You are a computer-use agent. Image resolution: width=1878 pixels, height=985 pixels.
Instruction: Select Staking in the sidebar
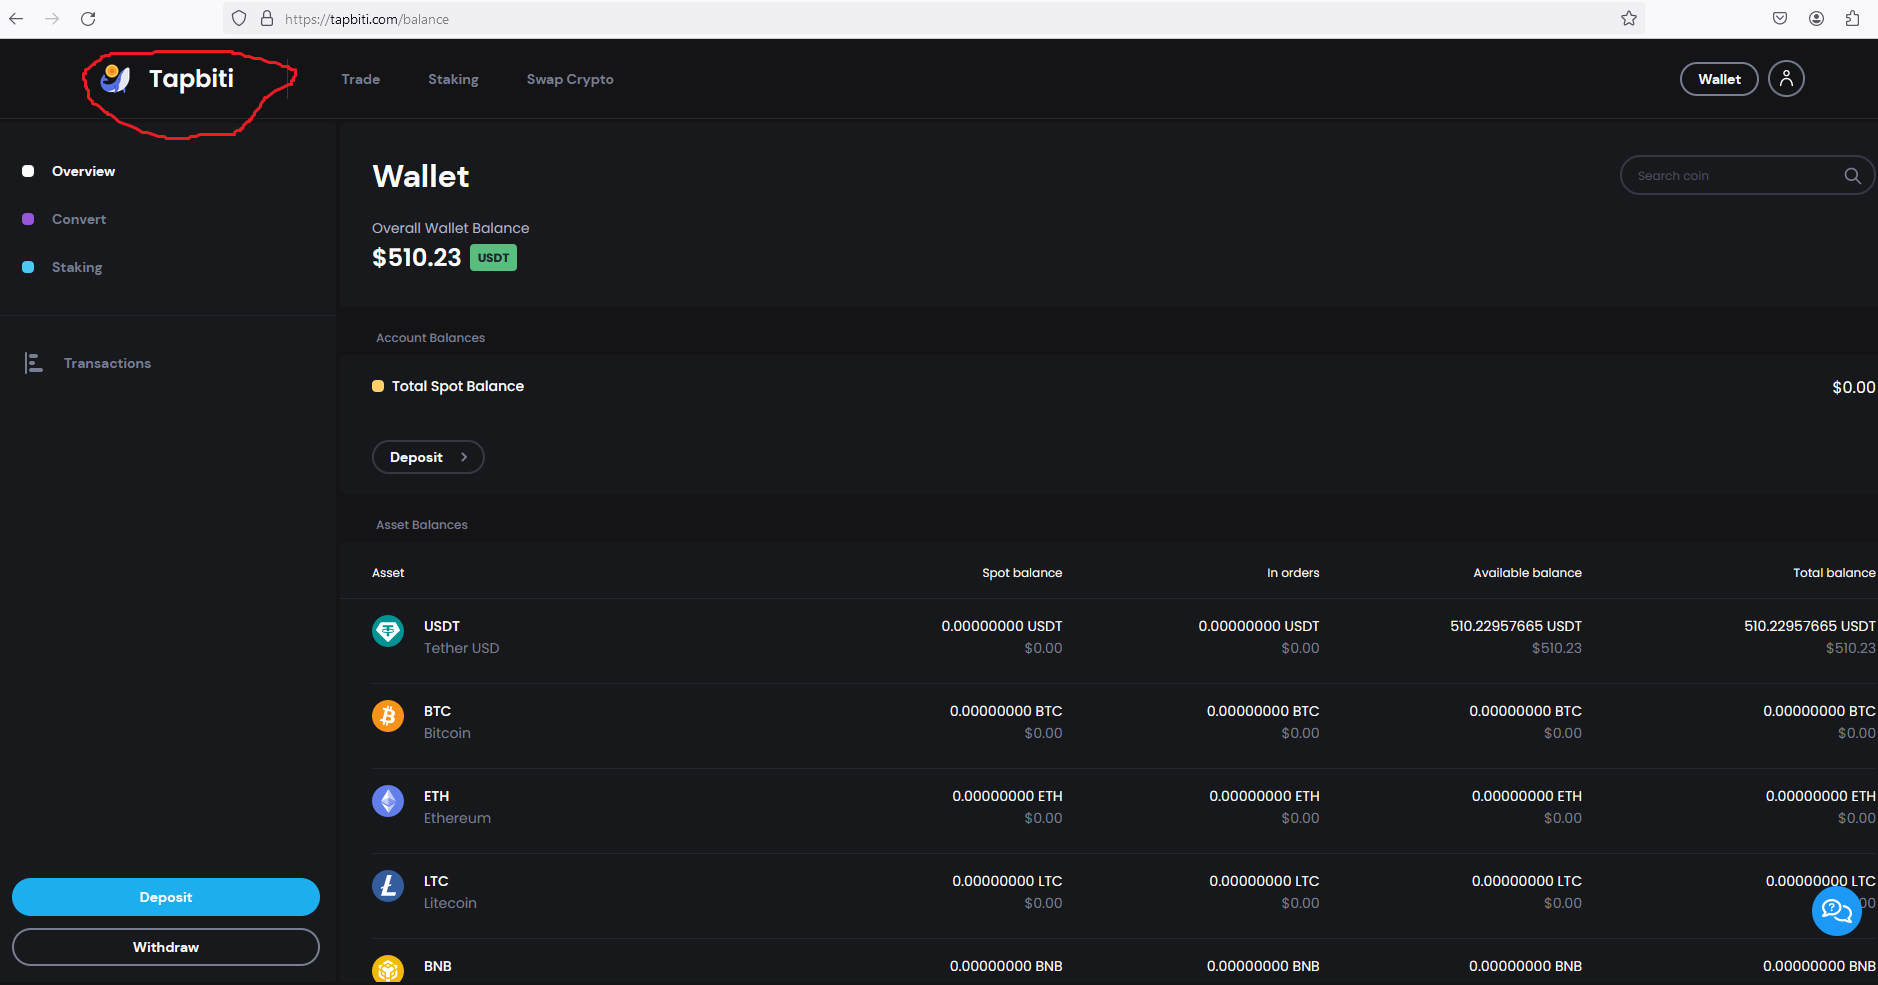[77, 267]
